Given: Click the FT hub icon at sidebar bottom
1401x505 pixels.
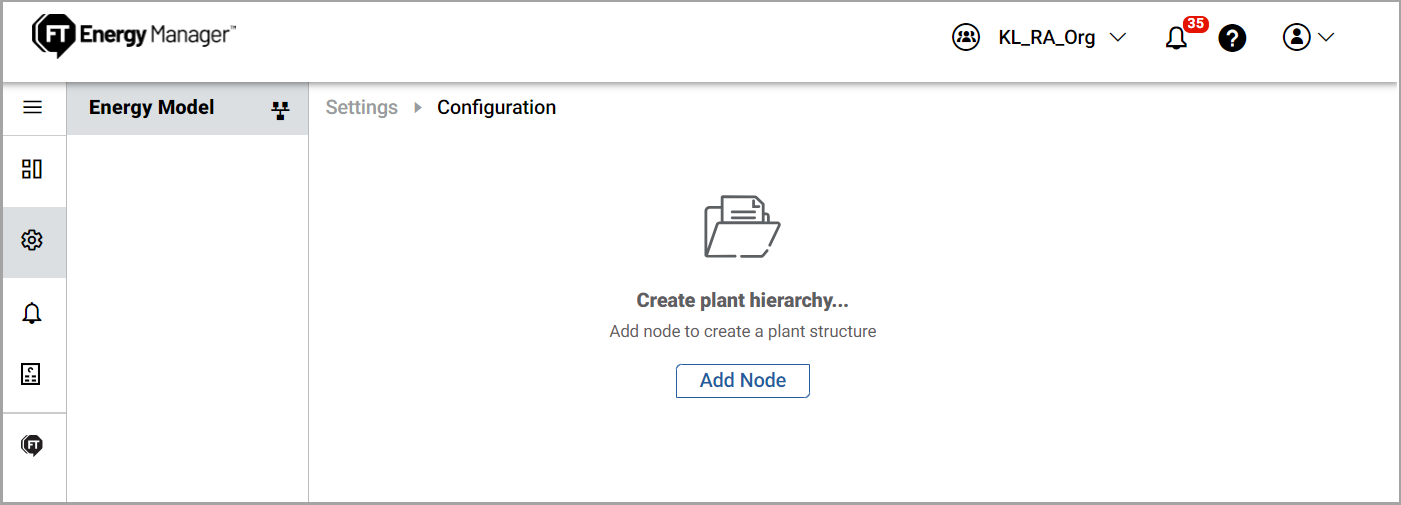Looking at the screenshot, I should tap(32, 446).
